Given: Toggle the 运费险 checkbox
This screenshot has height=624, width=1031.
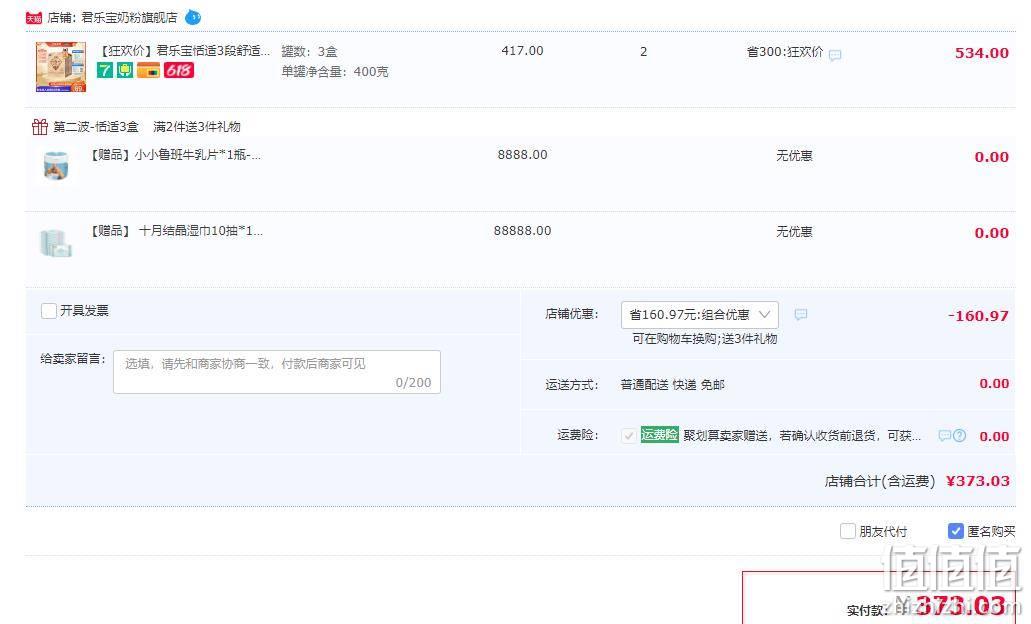Looking at the screenshot, I should pos(629,435).
